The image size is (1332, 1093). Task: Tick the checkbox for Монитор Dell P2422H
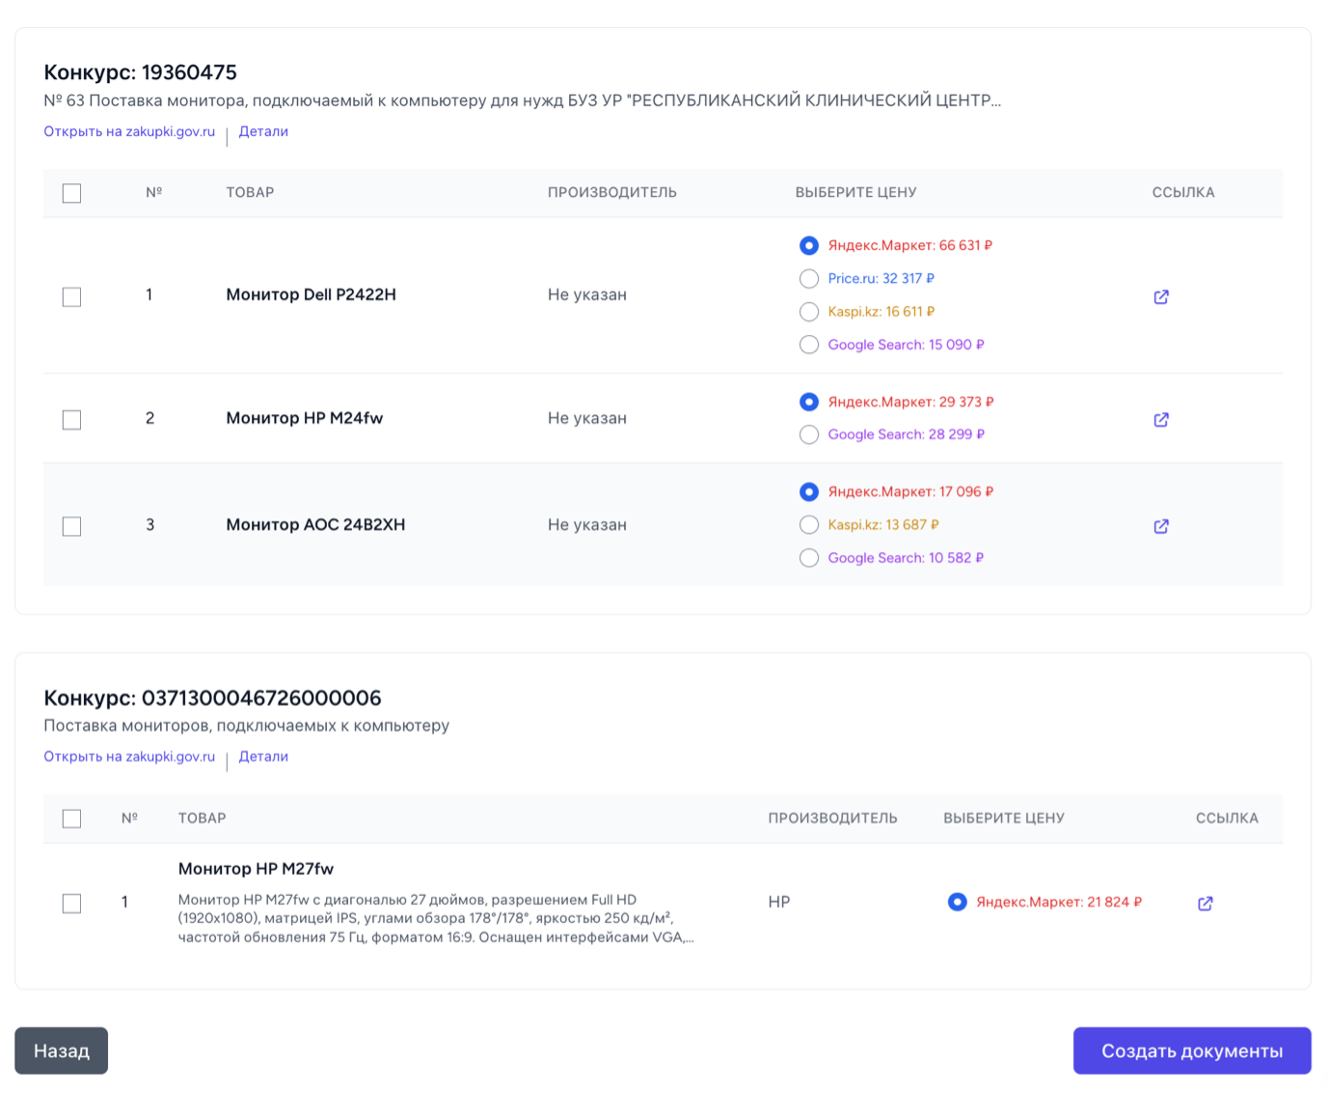(x=72, y=297)
